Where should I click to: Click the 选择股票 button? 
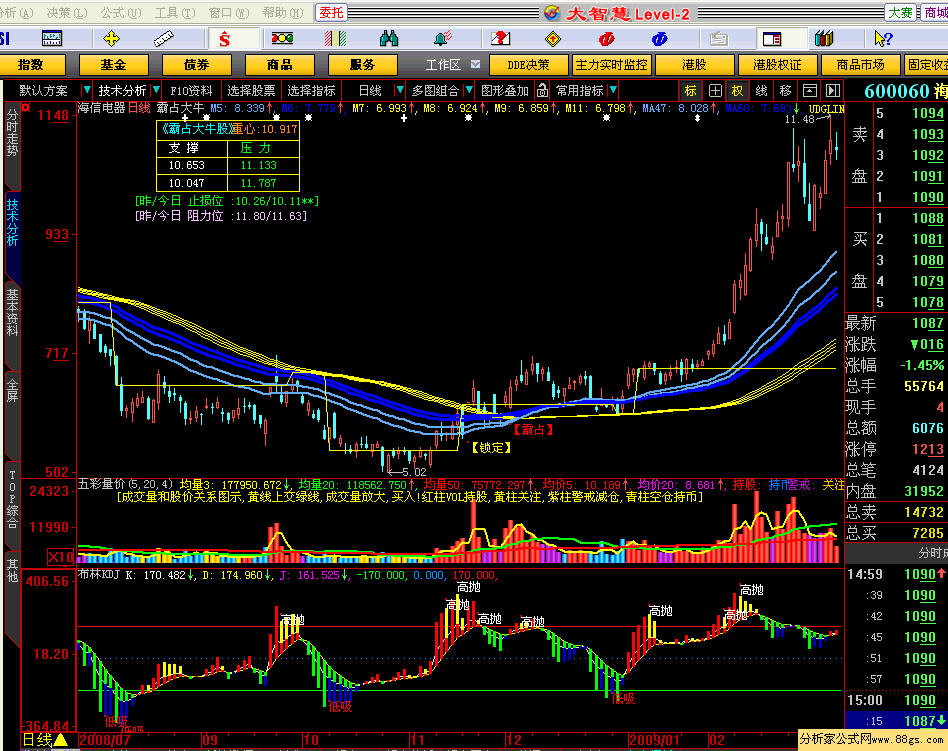click(251, 91)
